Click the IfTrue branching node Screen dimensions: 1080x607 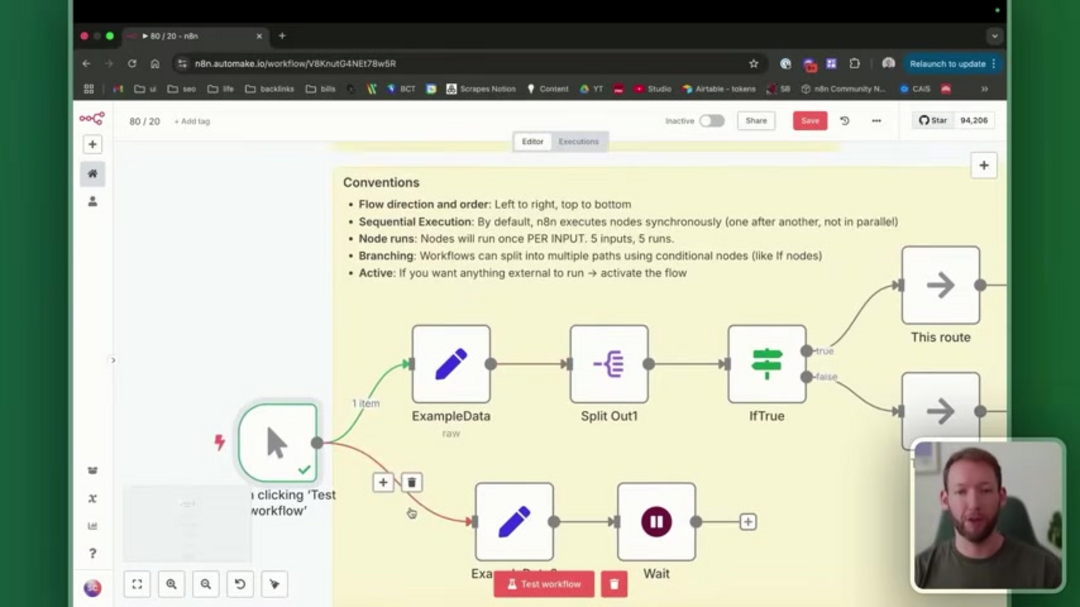[x=767, y=364]
